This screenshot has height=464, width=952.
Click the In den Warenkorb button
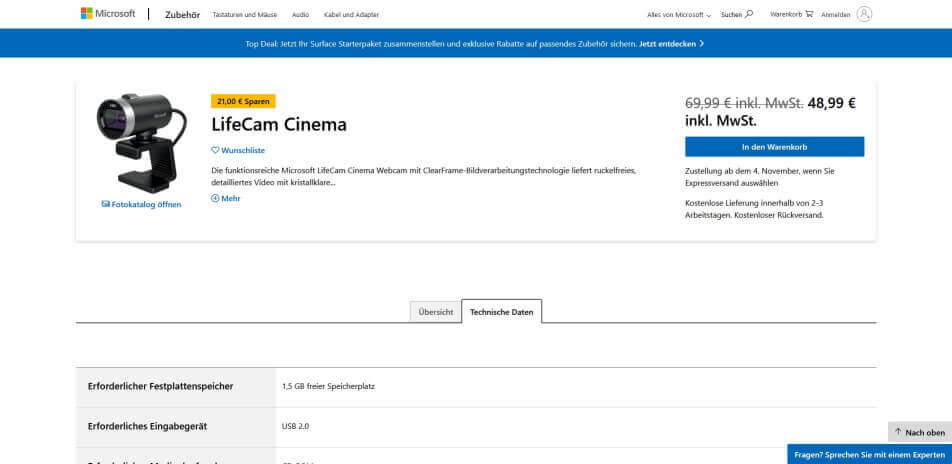(775, 147)
